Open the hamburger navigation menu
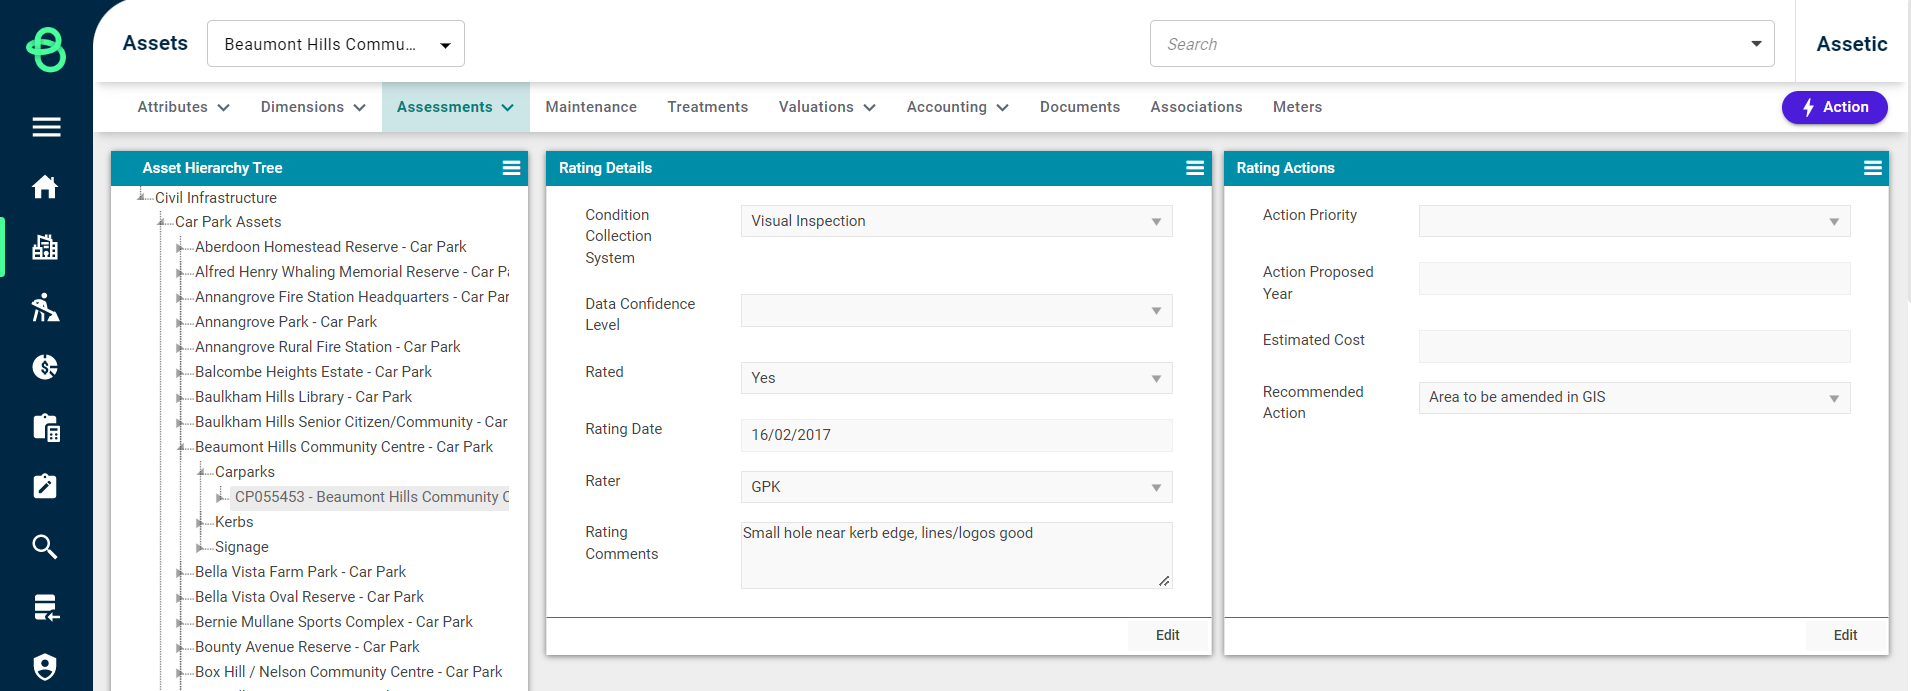 point(46,127)
